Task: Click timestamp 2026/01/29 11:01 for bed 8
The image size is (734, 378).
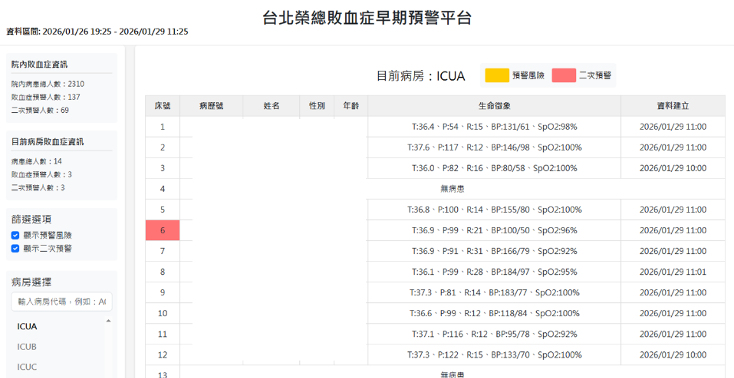Action: coord(673,272)
